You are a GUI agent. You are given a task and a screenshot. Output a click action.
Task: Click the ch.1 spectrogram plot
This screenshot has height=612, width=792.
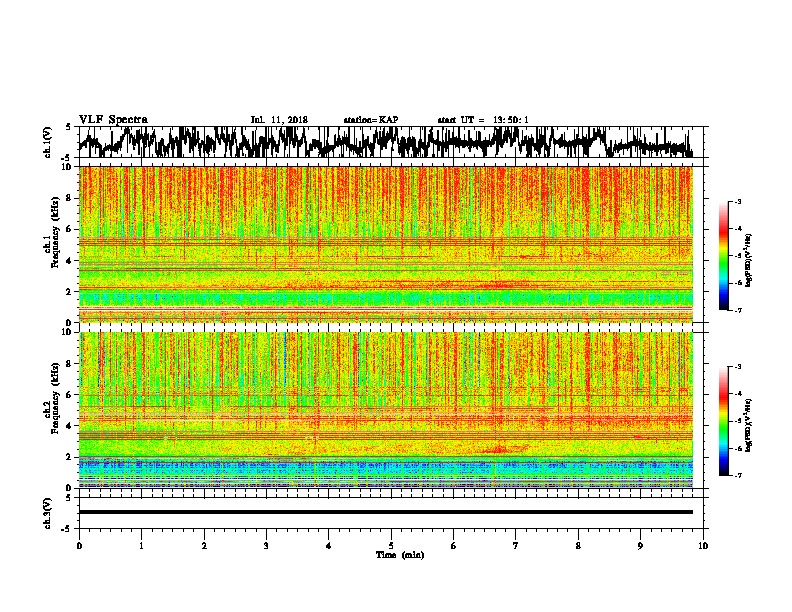385,244
